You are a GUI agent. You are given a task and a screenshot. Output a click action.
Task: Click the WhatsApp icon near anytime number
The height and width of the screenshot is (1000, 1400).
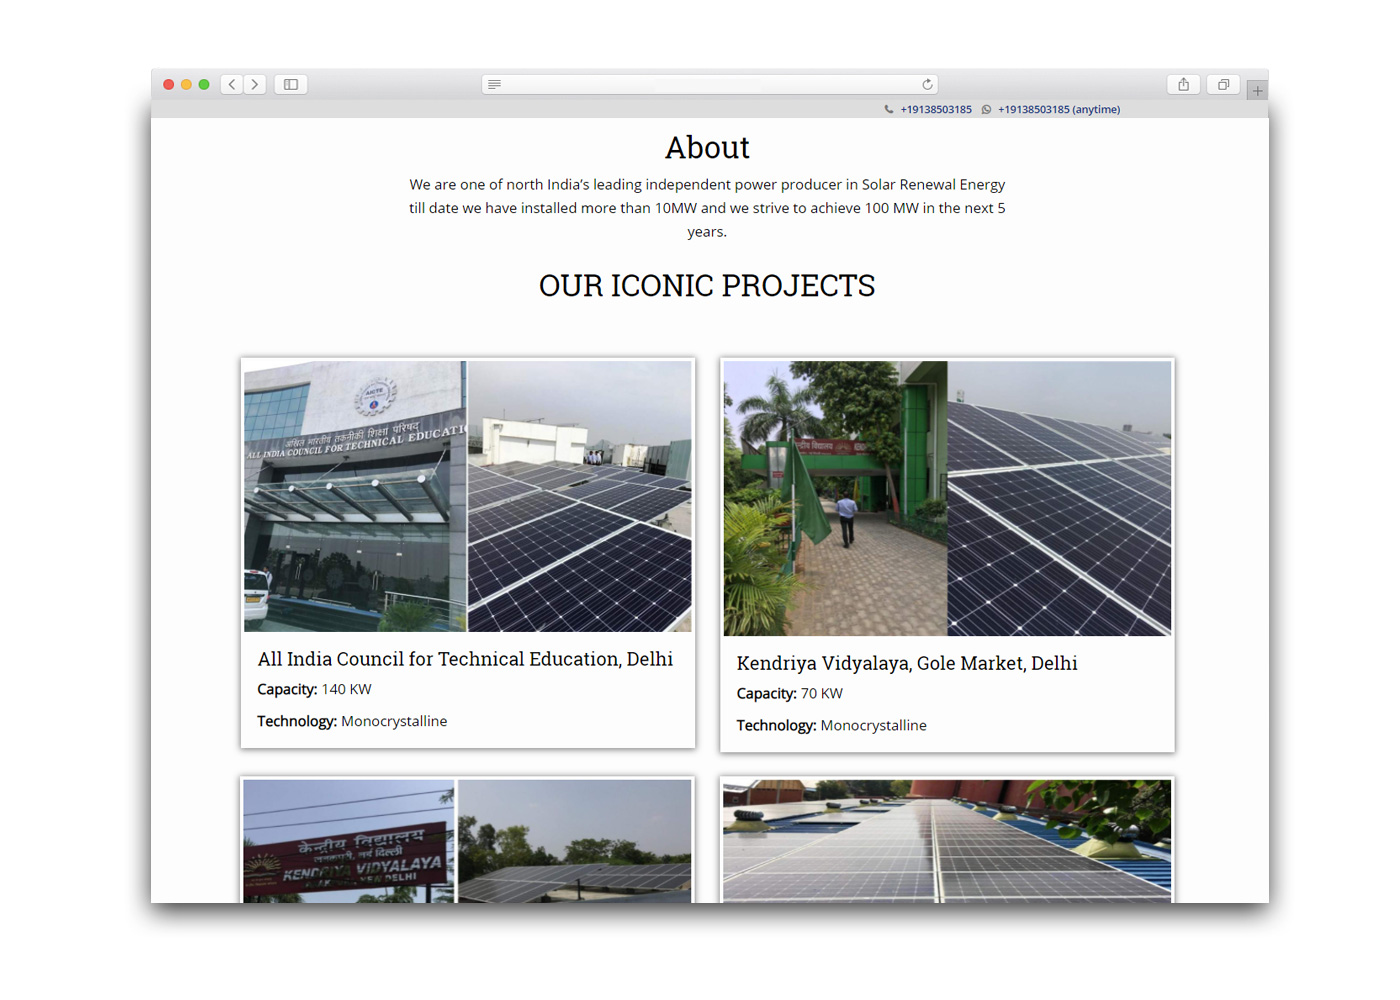coord(986,109)
